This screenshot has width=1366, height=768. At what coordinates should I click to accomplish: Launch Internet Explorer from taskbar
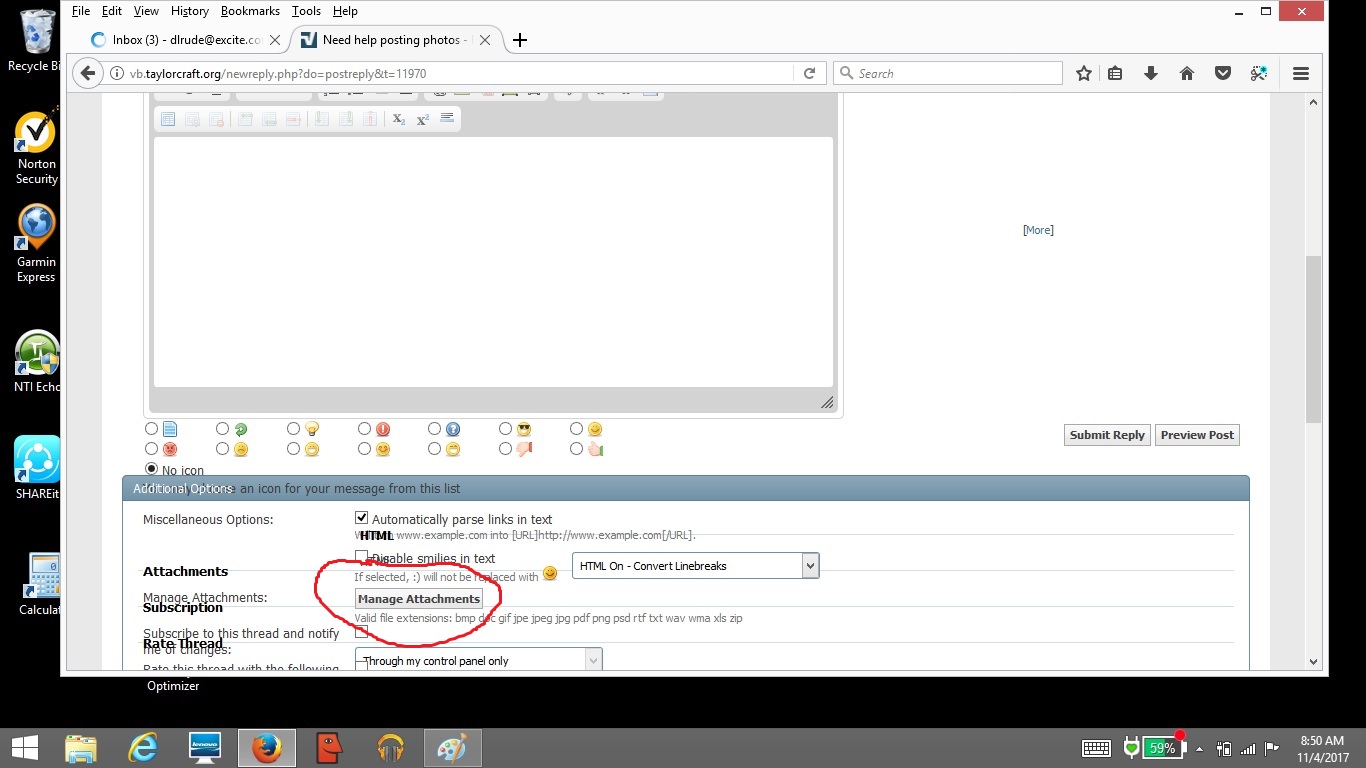click(x=143, y=748)
